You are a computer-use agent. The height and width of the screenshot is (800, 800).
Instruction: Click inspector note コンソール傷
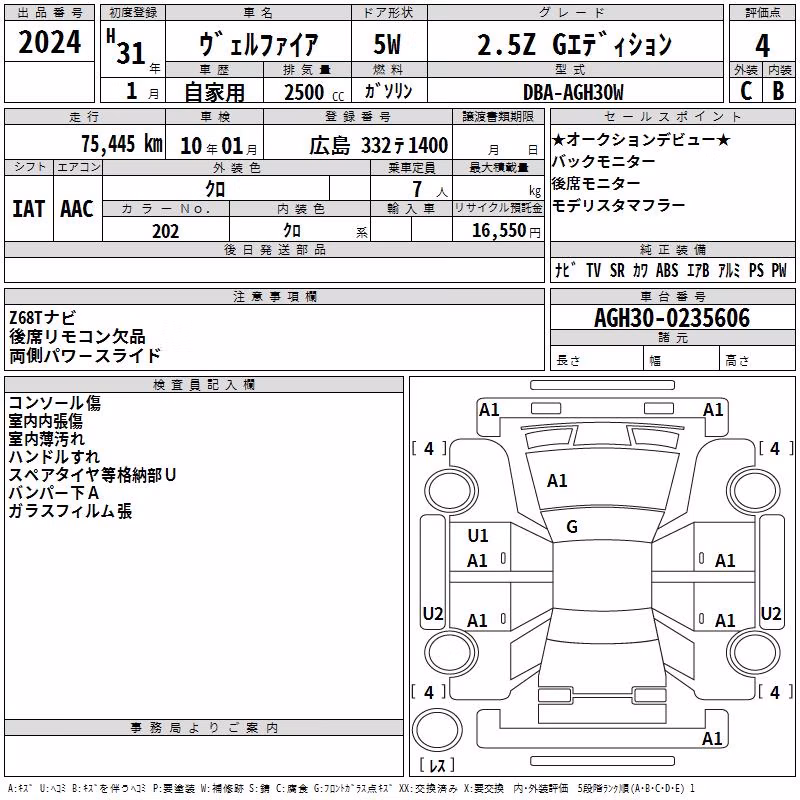coord(55,403)
